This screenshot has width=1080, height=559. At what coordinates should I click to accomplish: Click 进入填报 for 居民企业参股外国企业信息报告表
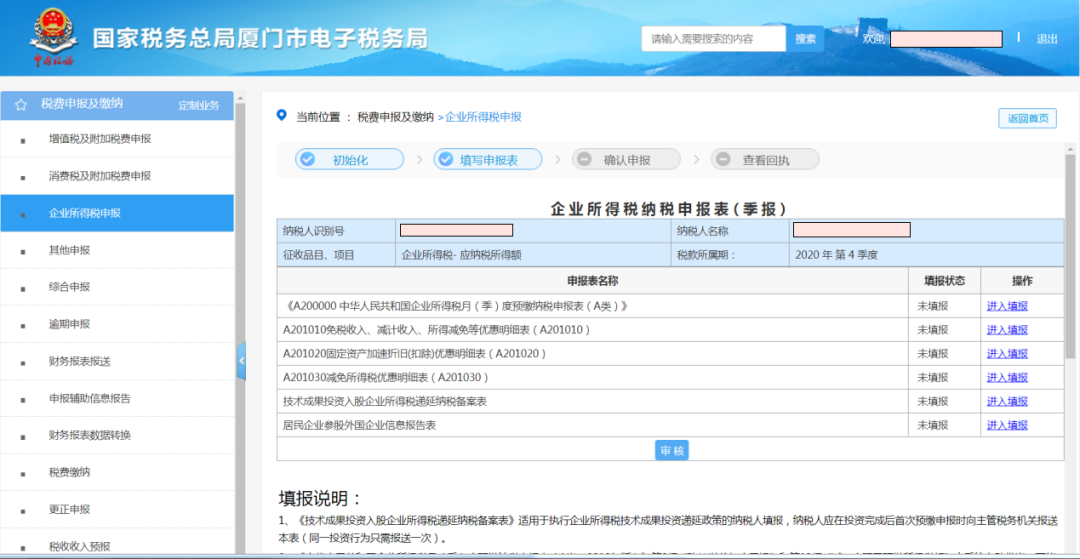pyautogui.click(x=1007, y=425)
